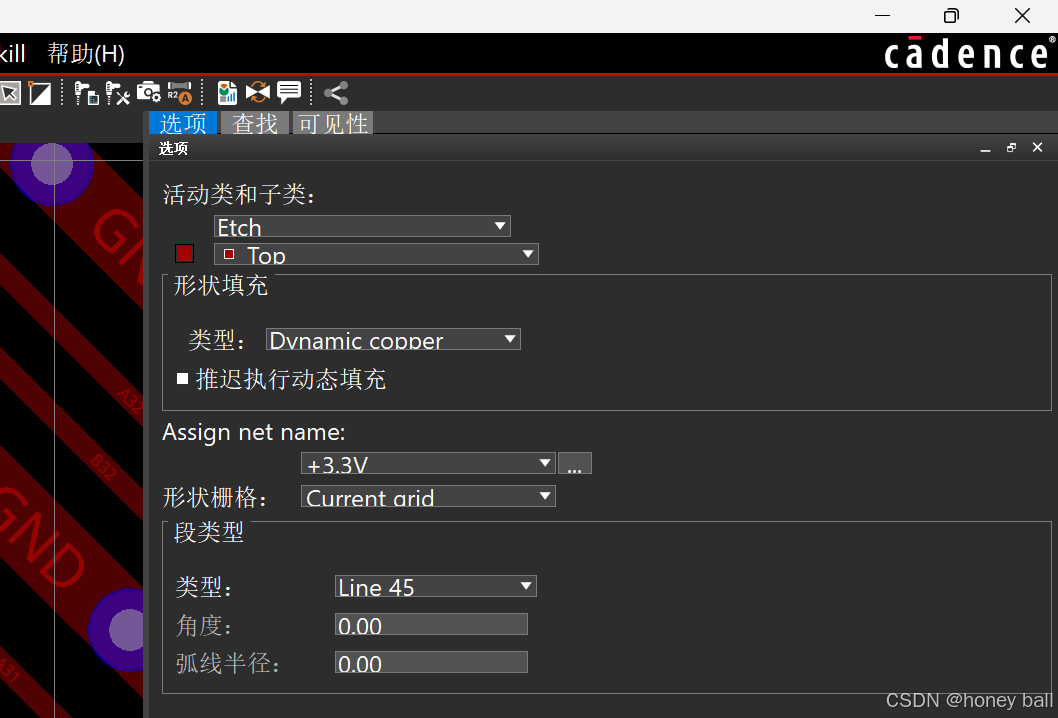
Task: Switch to the 选项 tab
Action: [183, 123]
